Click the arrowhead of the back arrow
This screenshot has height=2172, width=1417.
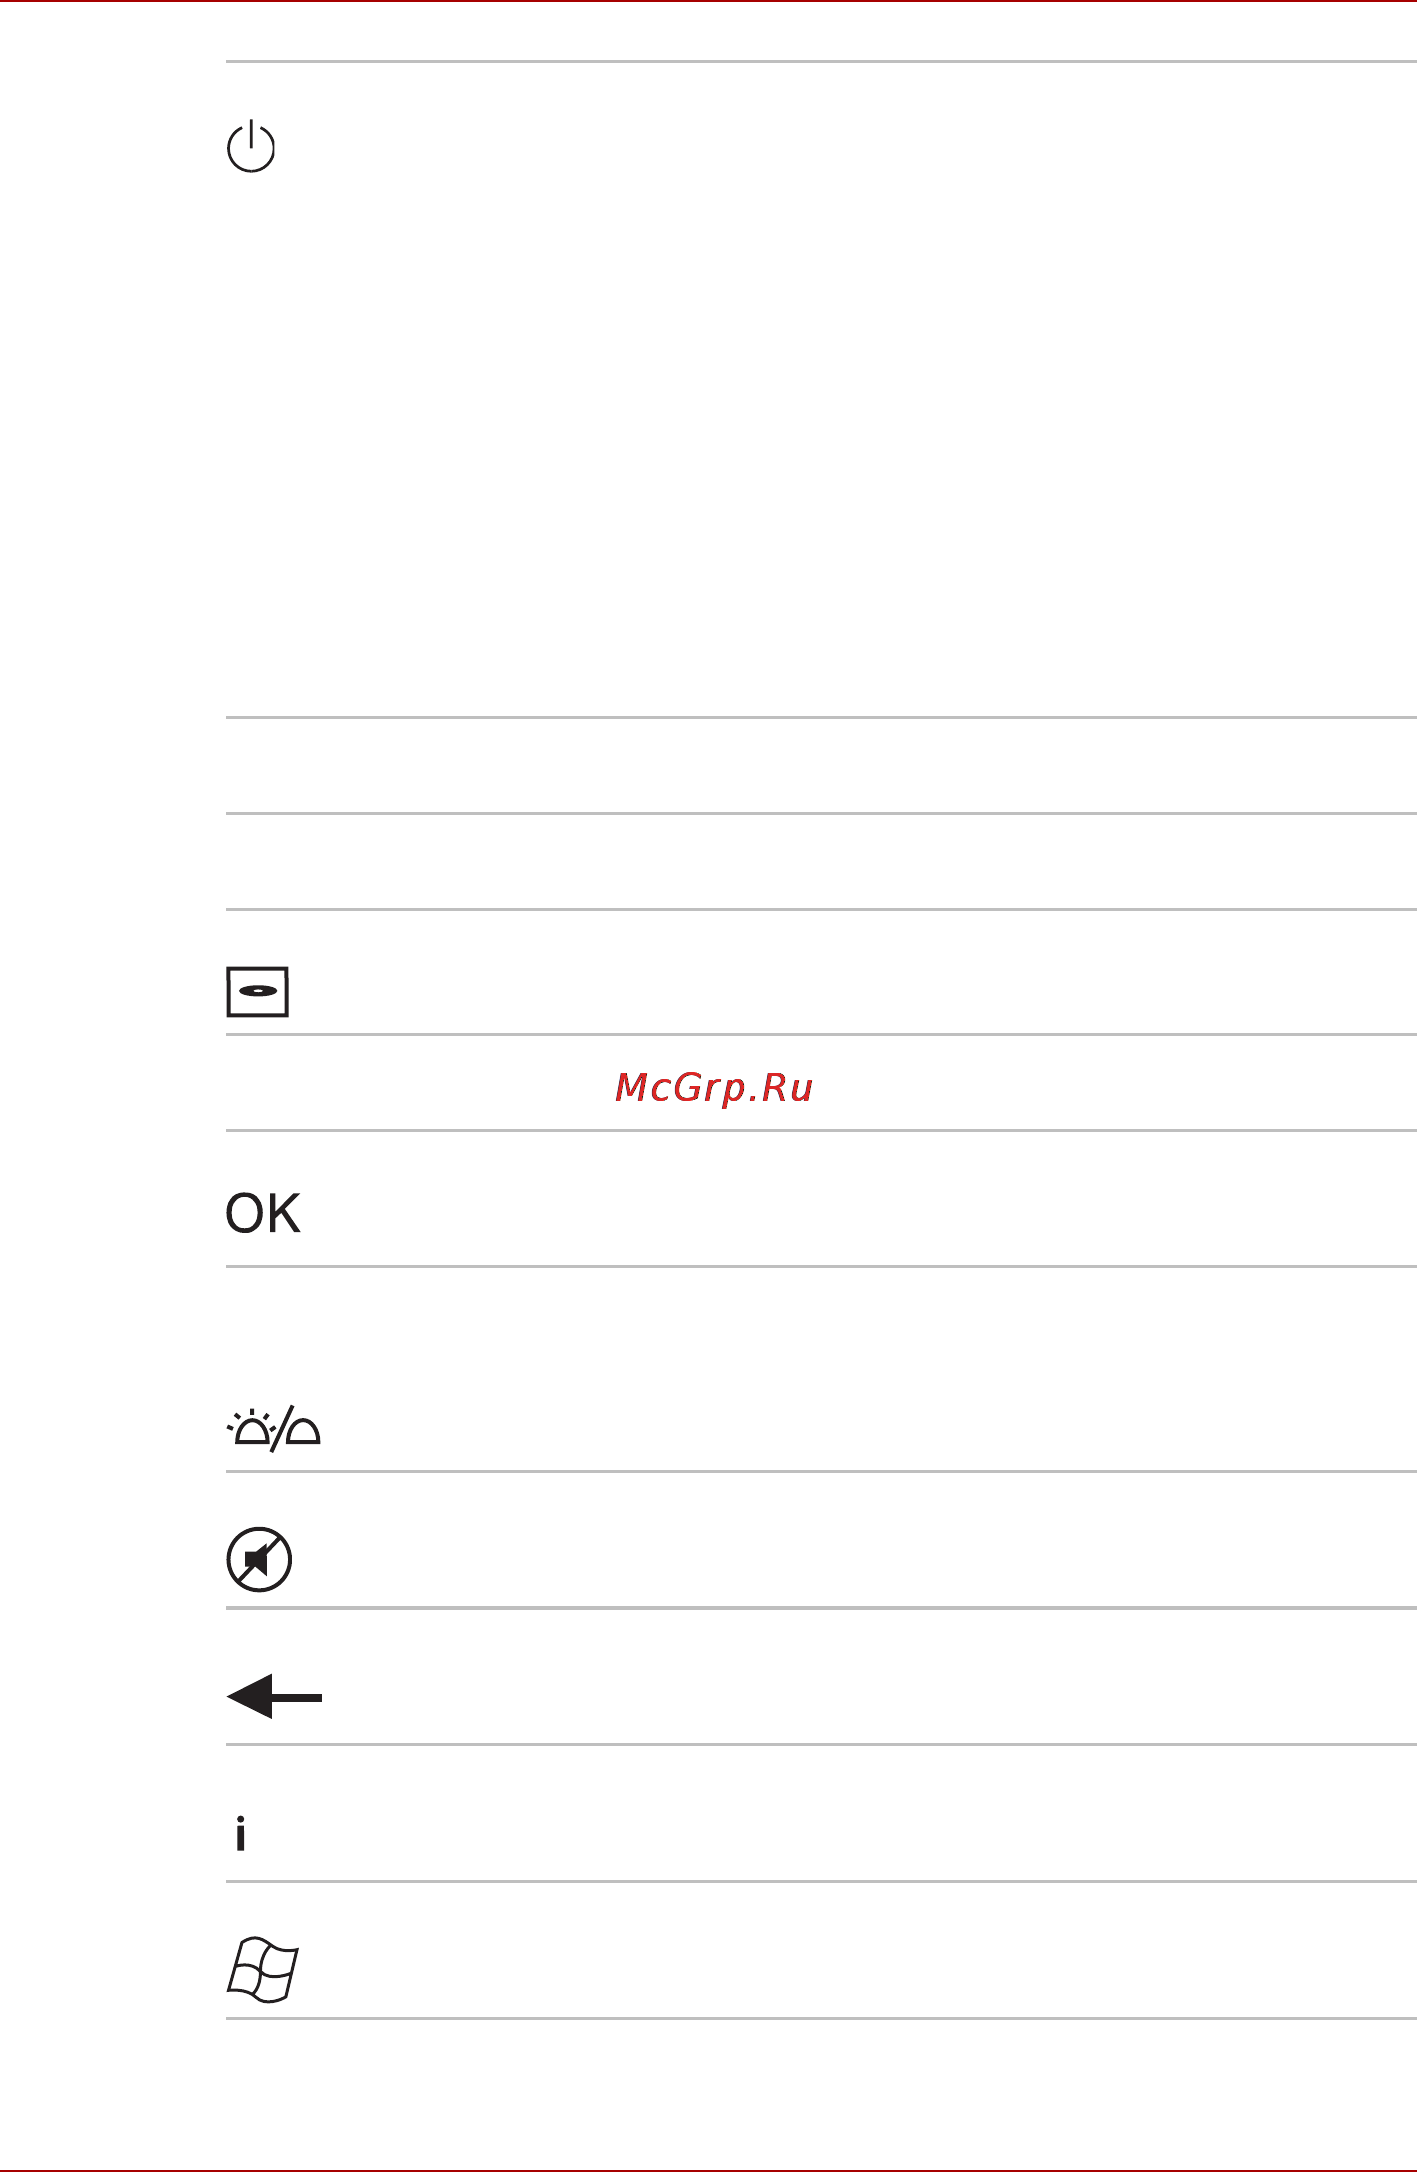(250, 1697)
